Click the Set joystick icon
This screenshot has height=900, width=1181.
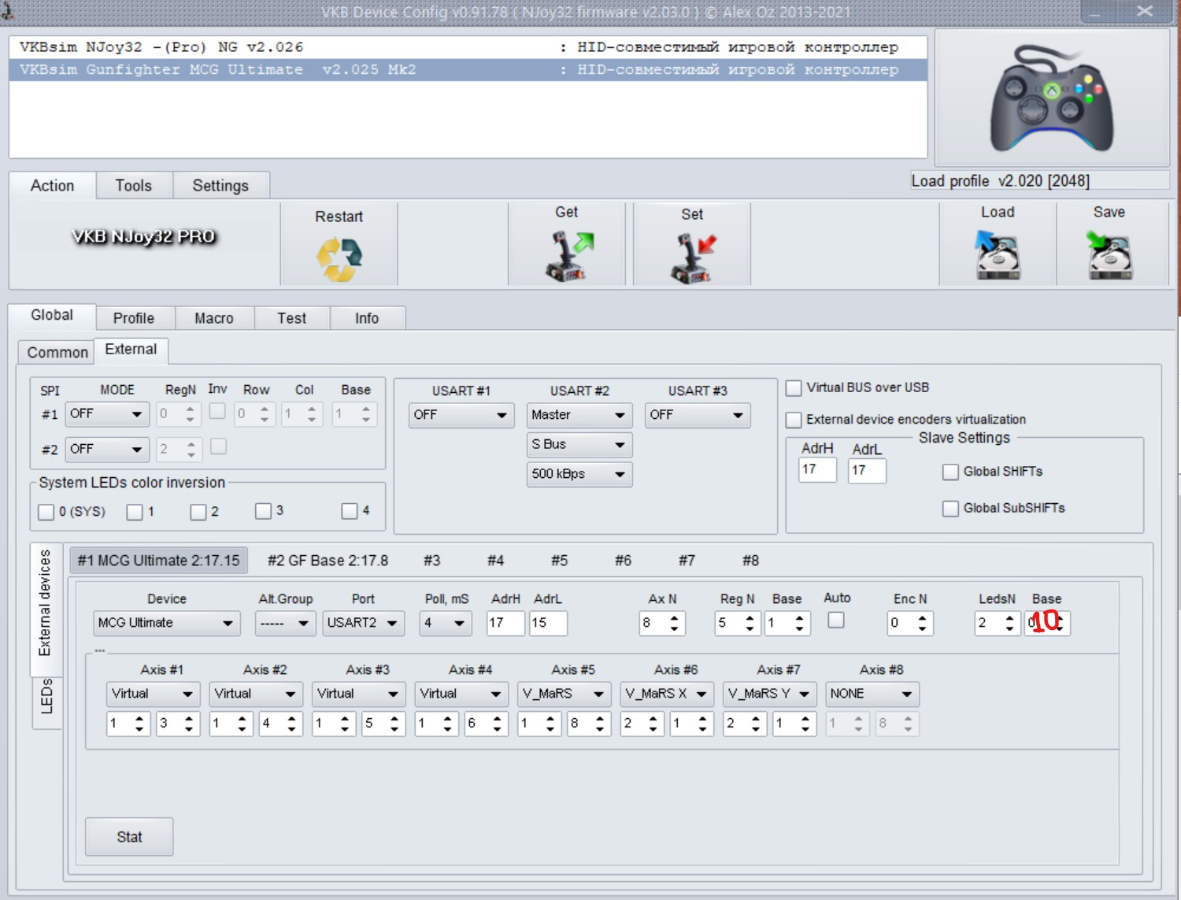tap(692, 258)
